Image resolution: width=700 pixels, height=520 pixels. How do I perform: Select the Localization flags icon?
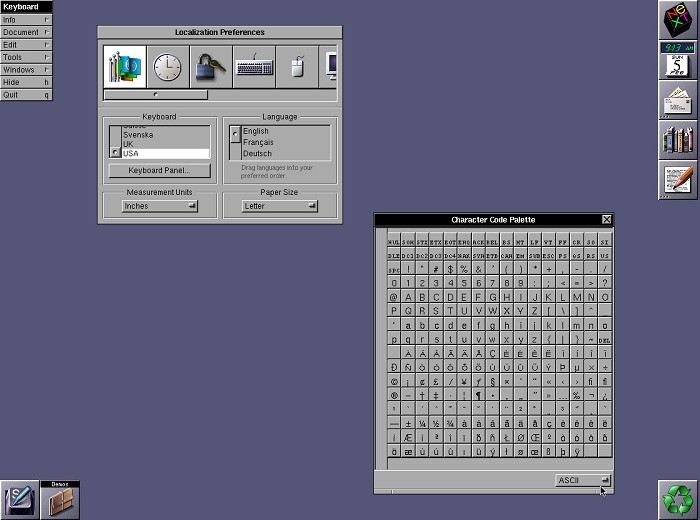pyautogui.click(x=125, y=67)
